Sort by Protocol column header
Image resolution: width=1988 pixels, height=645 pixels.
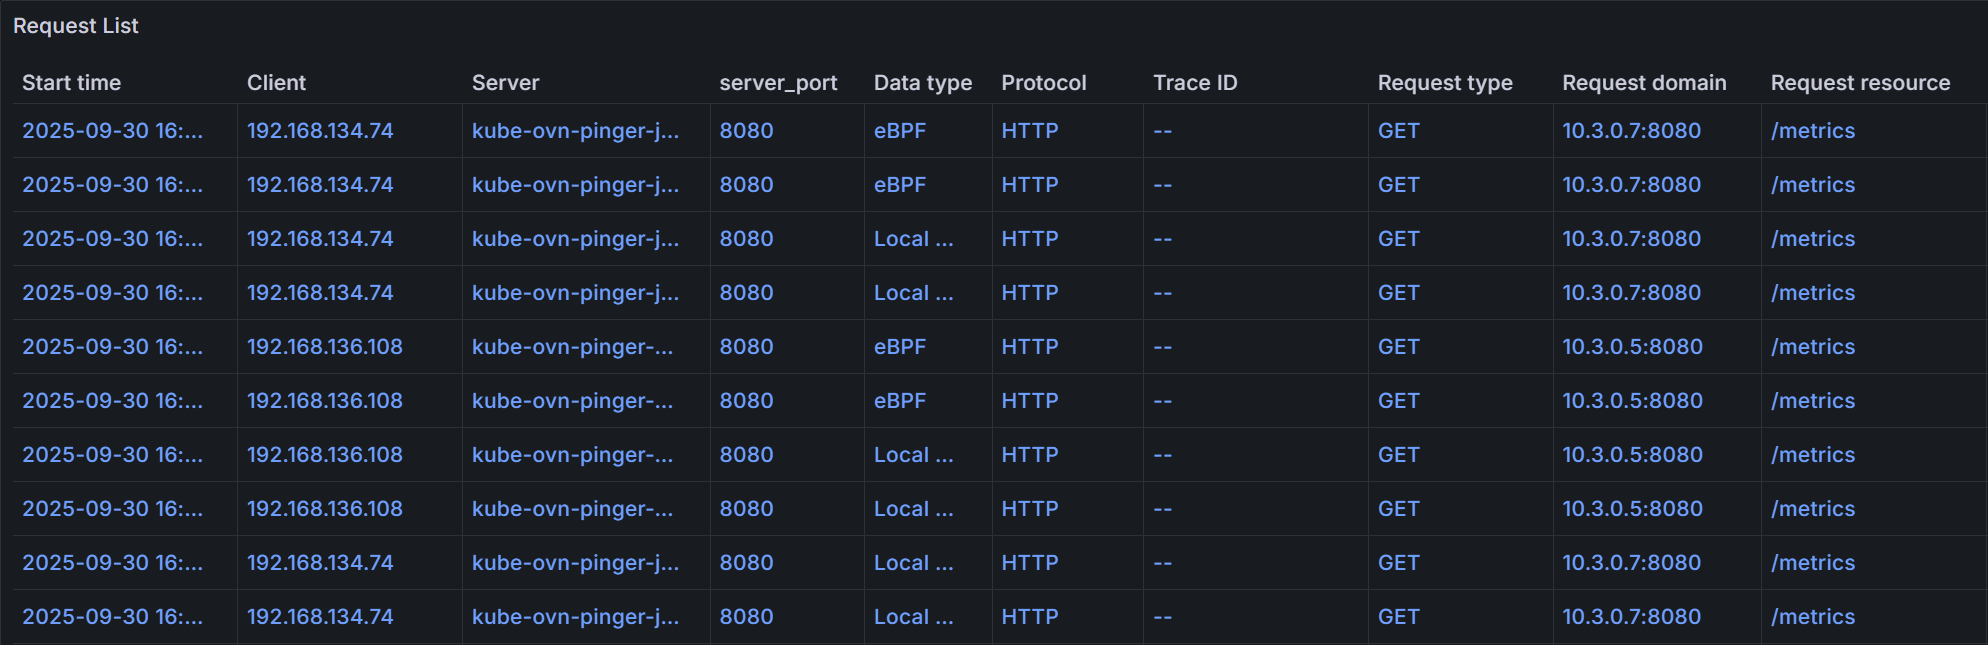click(1043, 83)
